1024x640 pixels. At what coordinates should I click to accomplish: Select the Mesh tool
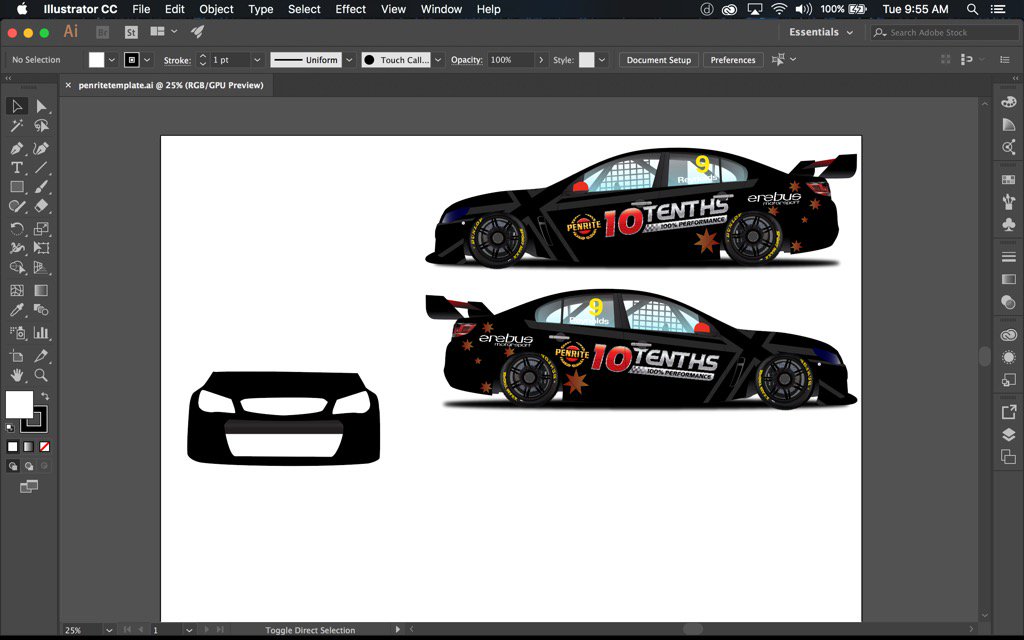[x=17, y=291]
